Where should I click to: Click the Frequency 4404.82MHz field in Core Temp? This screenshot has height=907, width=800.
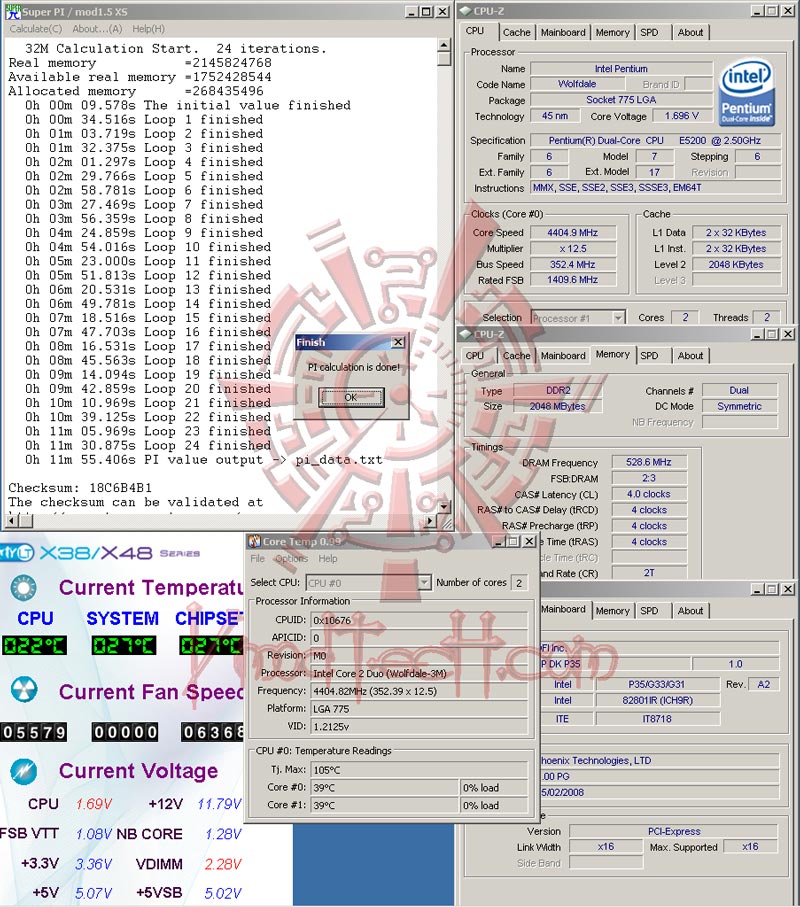[x=419, y=691]
